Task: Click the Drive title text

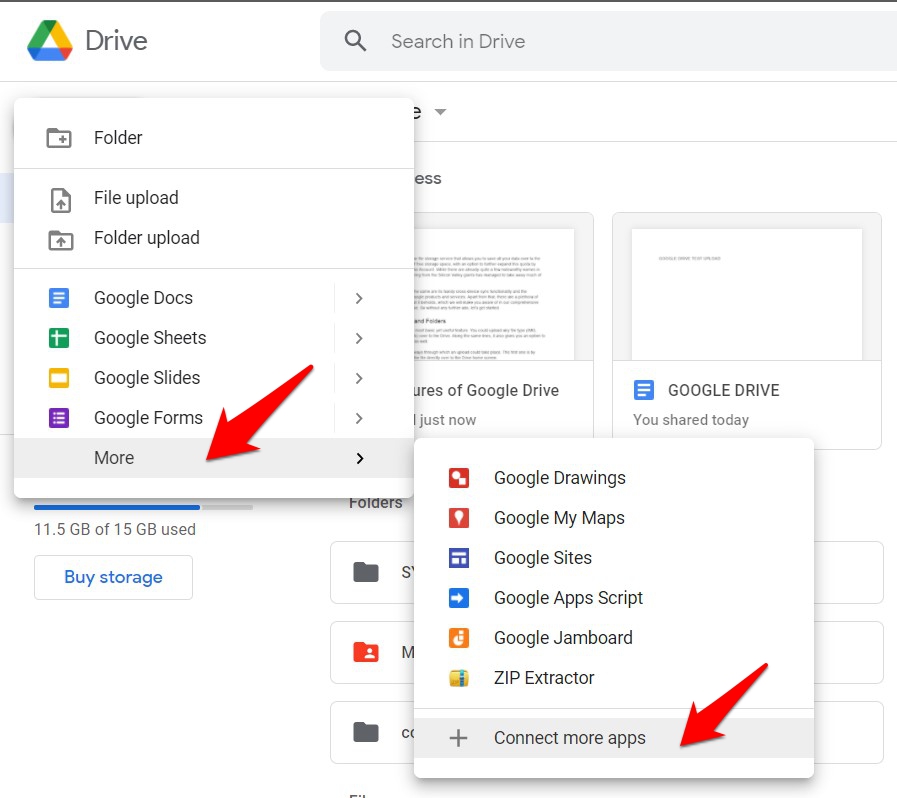Action: 116,41
